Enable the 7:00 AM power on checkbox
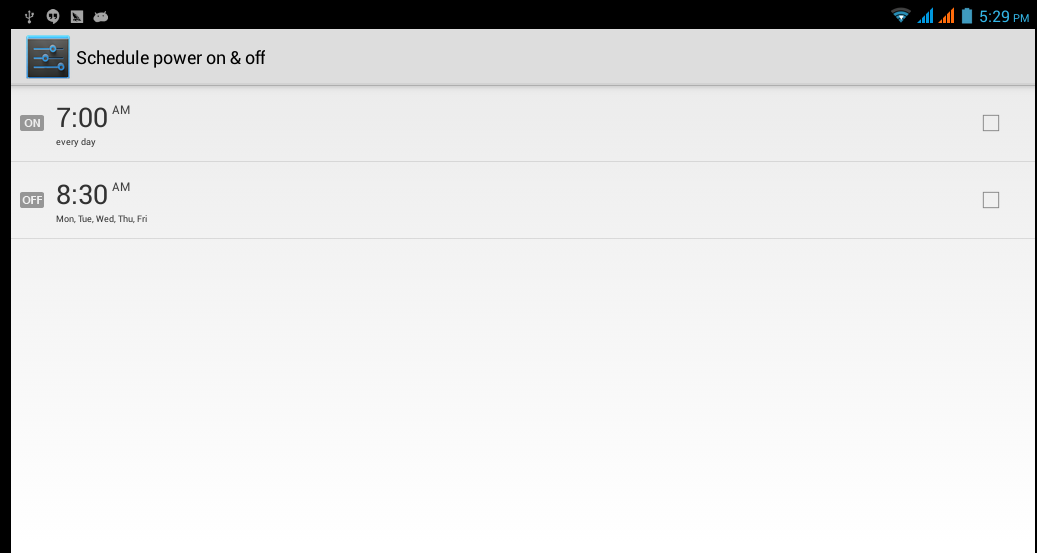 click(x=991, y=123)
